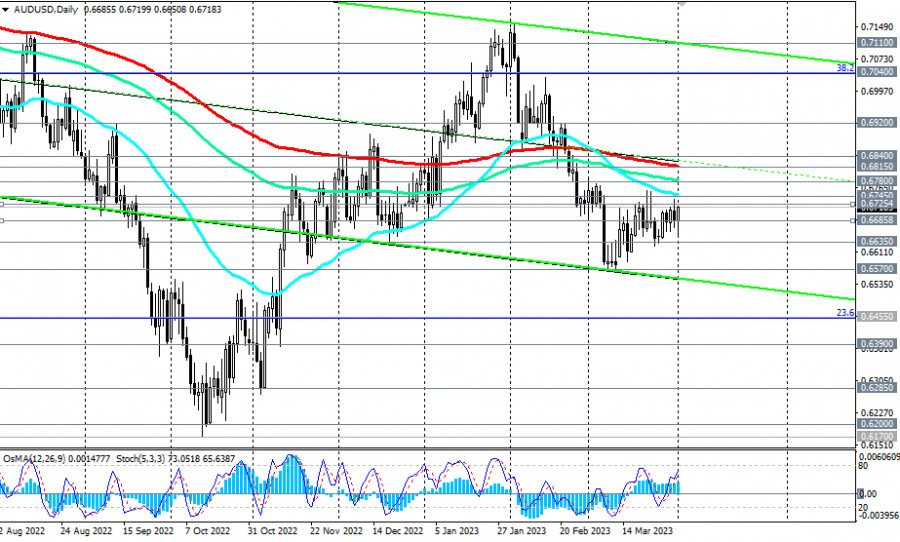Click the 0.63900 price level label
Screen dimensions: 900x542
877,343
